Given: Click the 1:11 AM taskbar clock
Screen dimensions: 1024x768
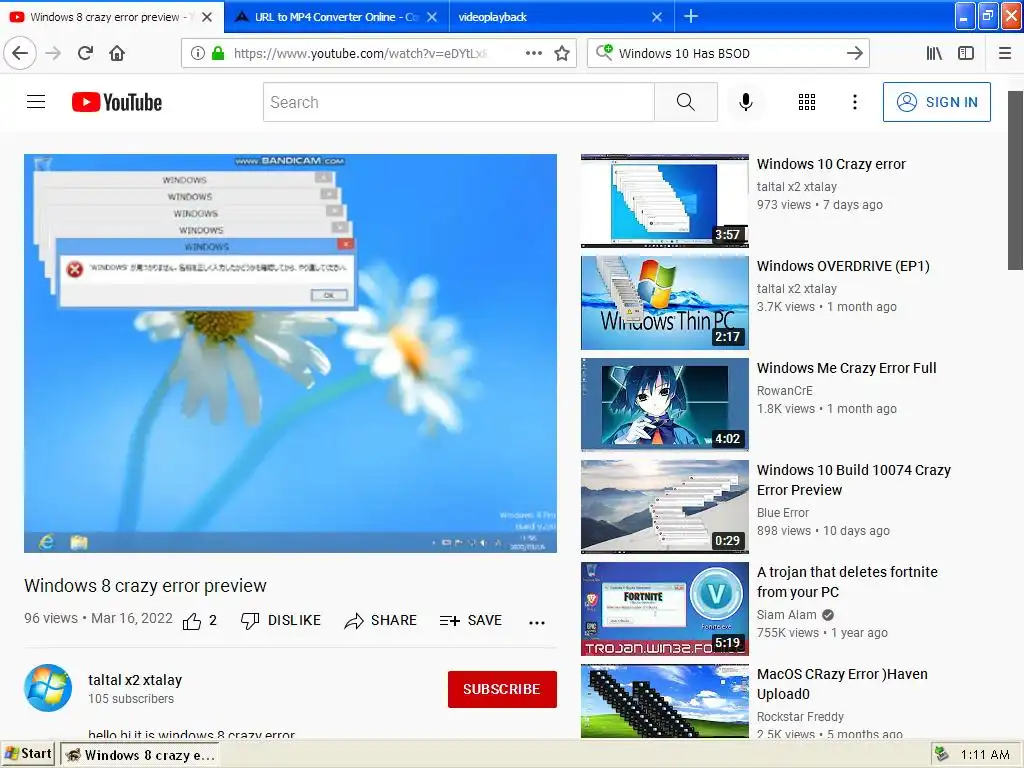Looking at the screenshot, I should [x=985, y=755].
